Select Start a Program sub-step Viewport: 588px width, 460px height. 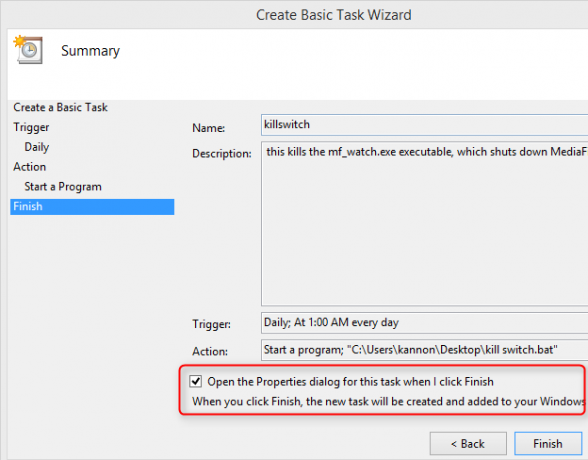coord(63,187)
